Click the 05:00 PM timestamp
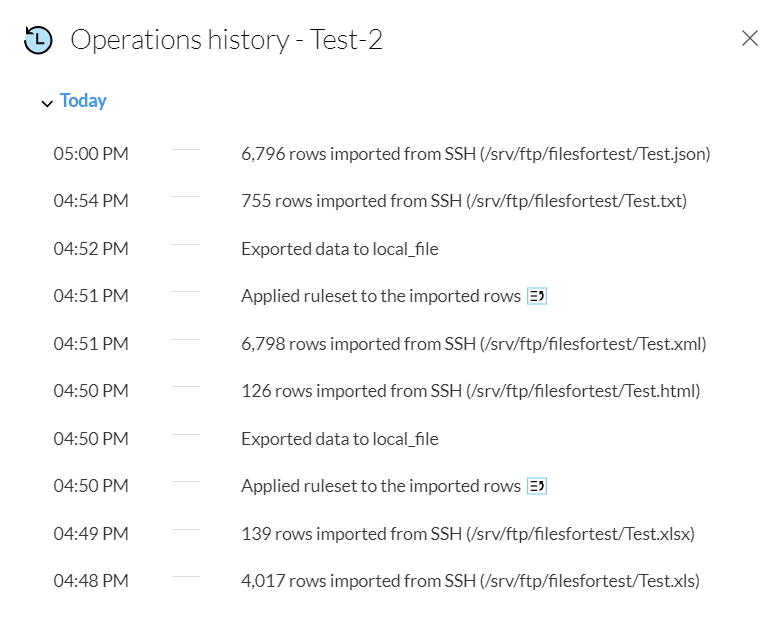The width and height of the screenshot is (774, 622). (91, 154)
